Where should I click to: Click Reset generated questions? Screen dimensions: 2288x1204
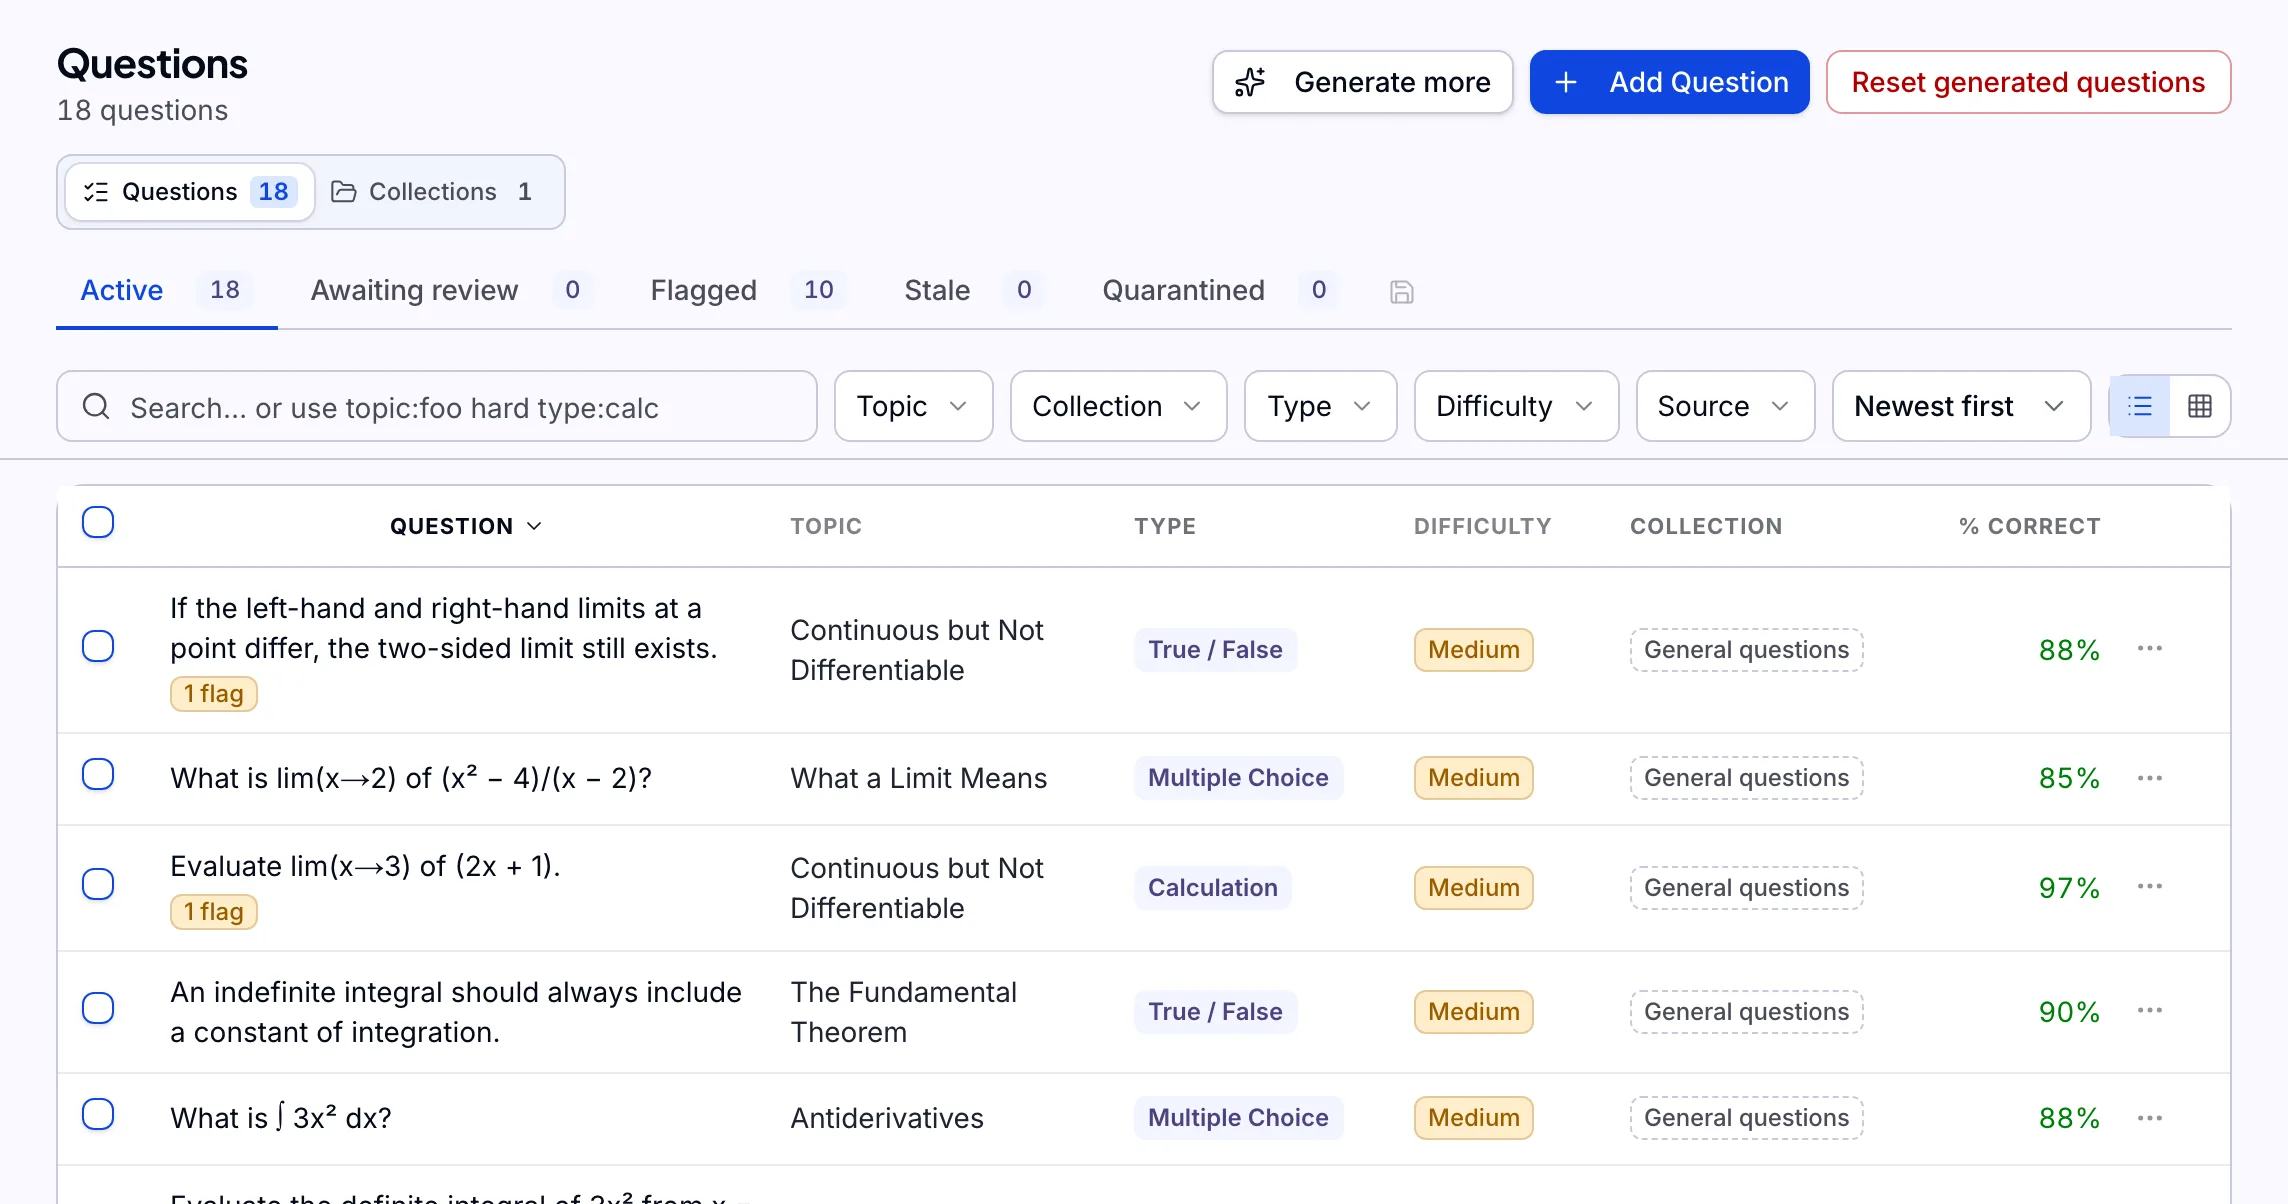tap(2028, 82)
